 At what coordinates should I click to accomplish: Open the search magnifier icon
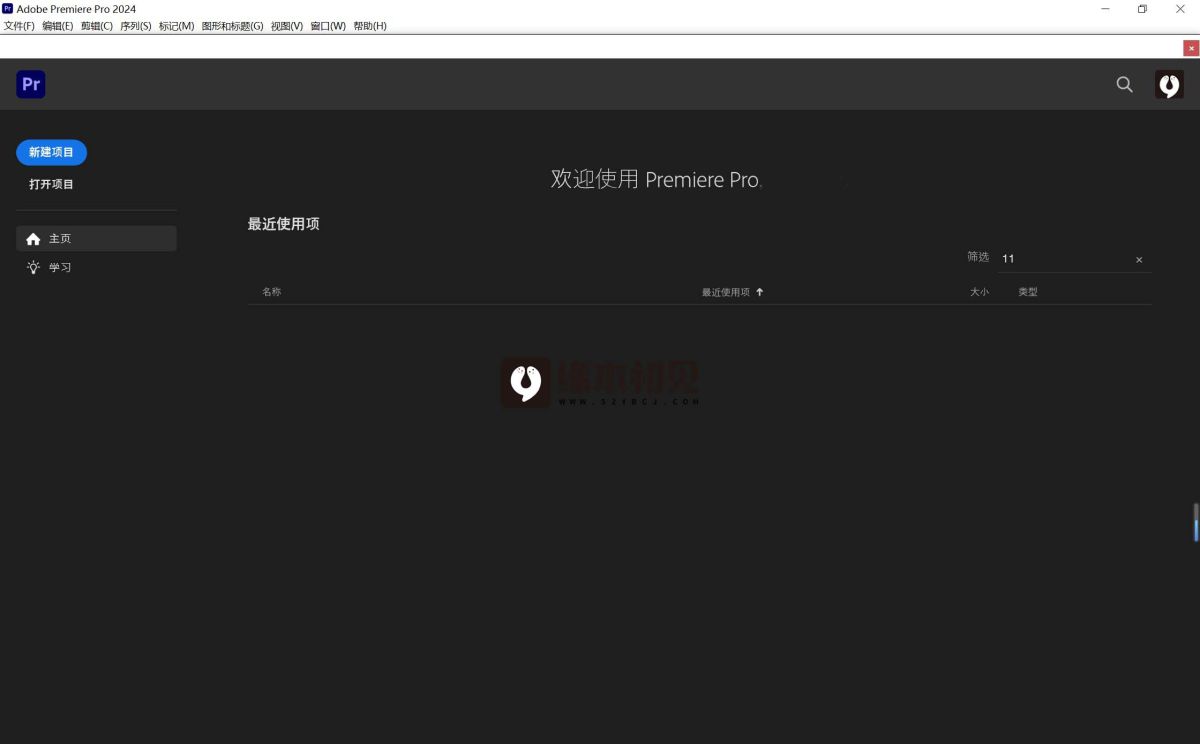(1124, 85)
